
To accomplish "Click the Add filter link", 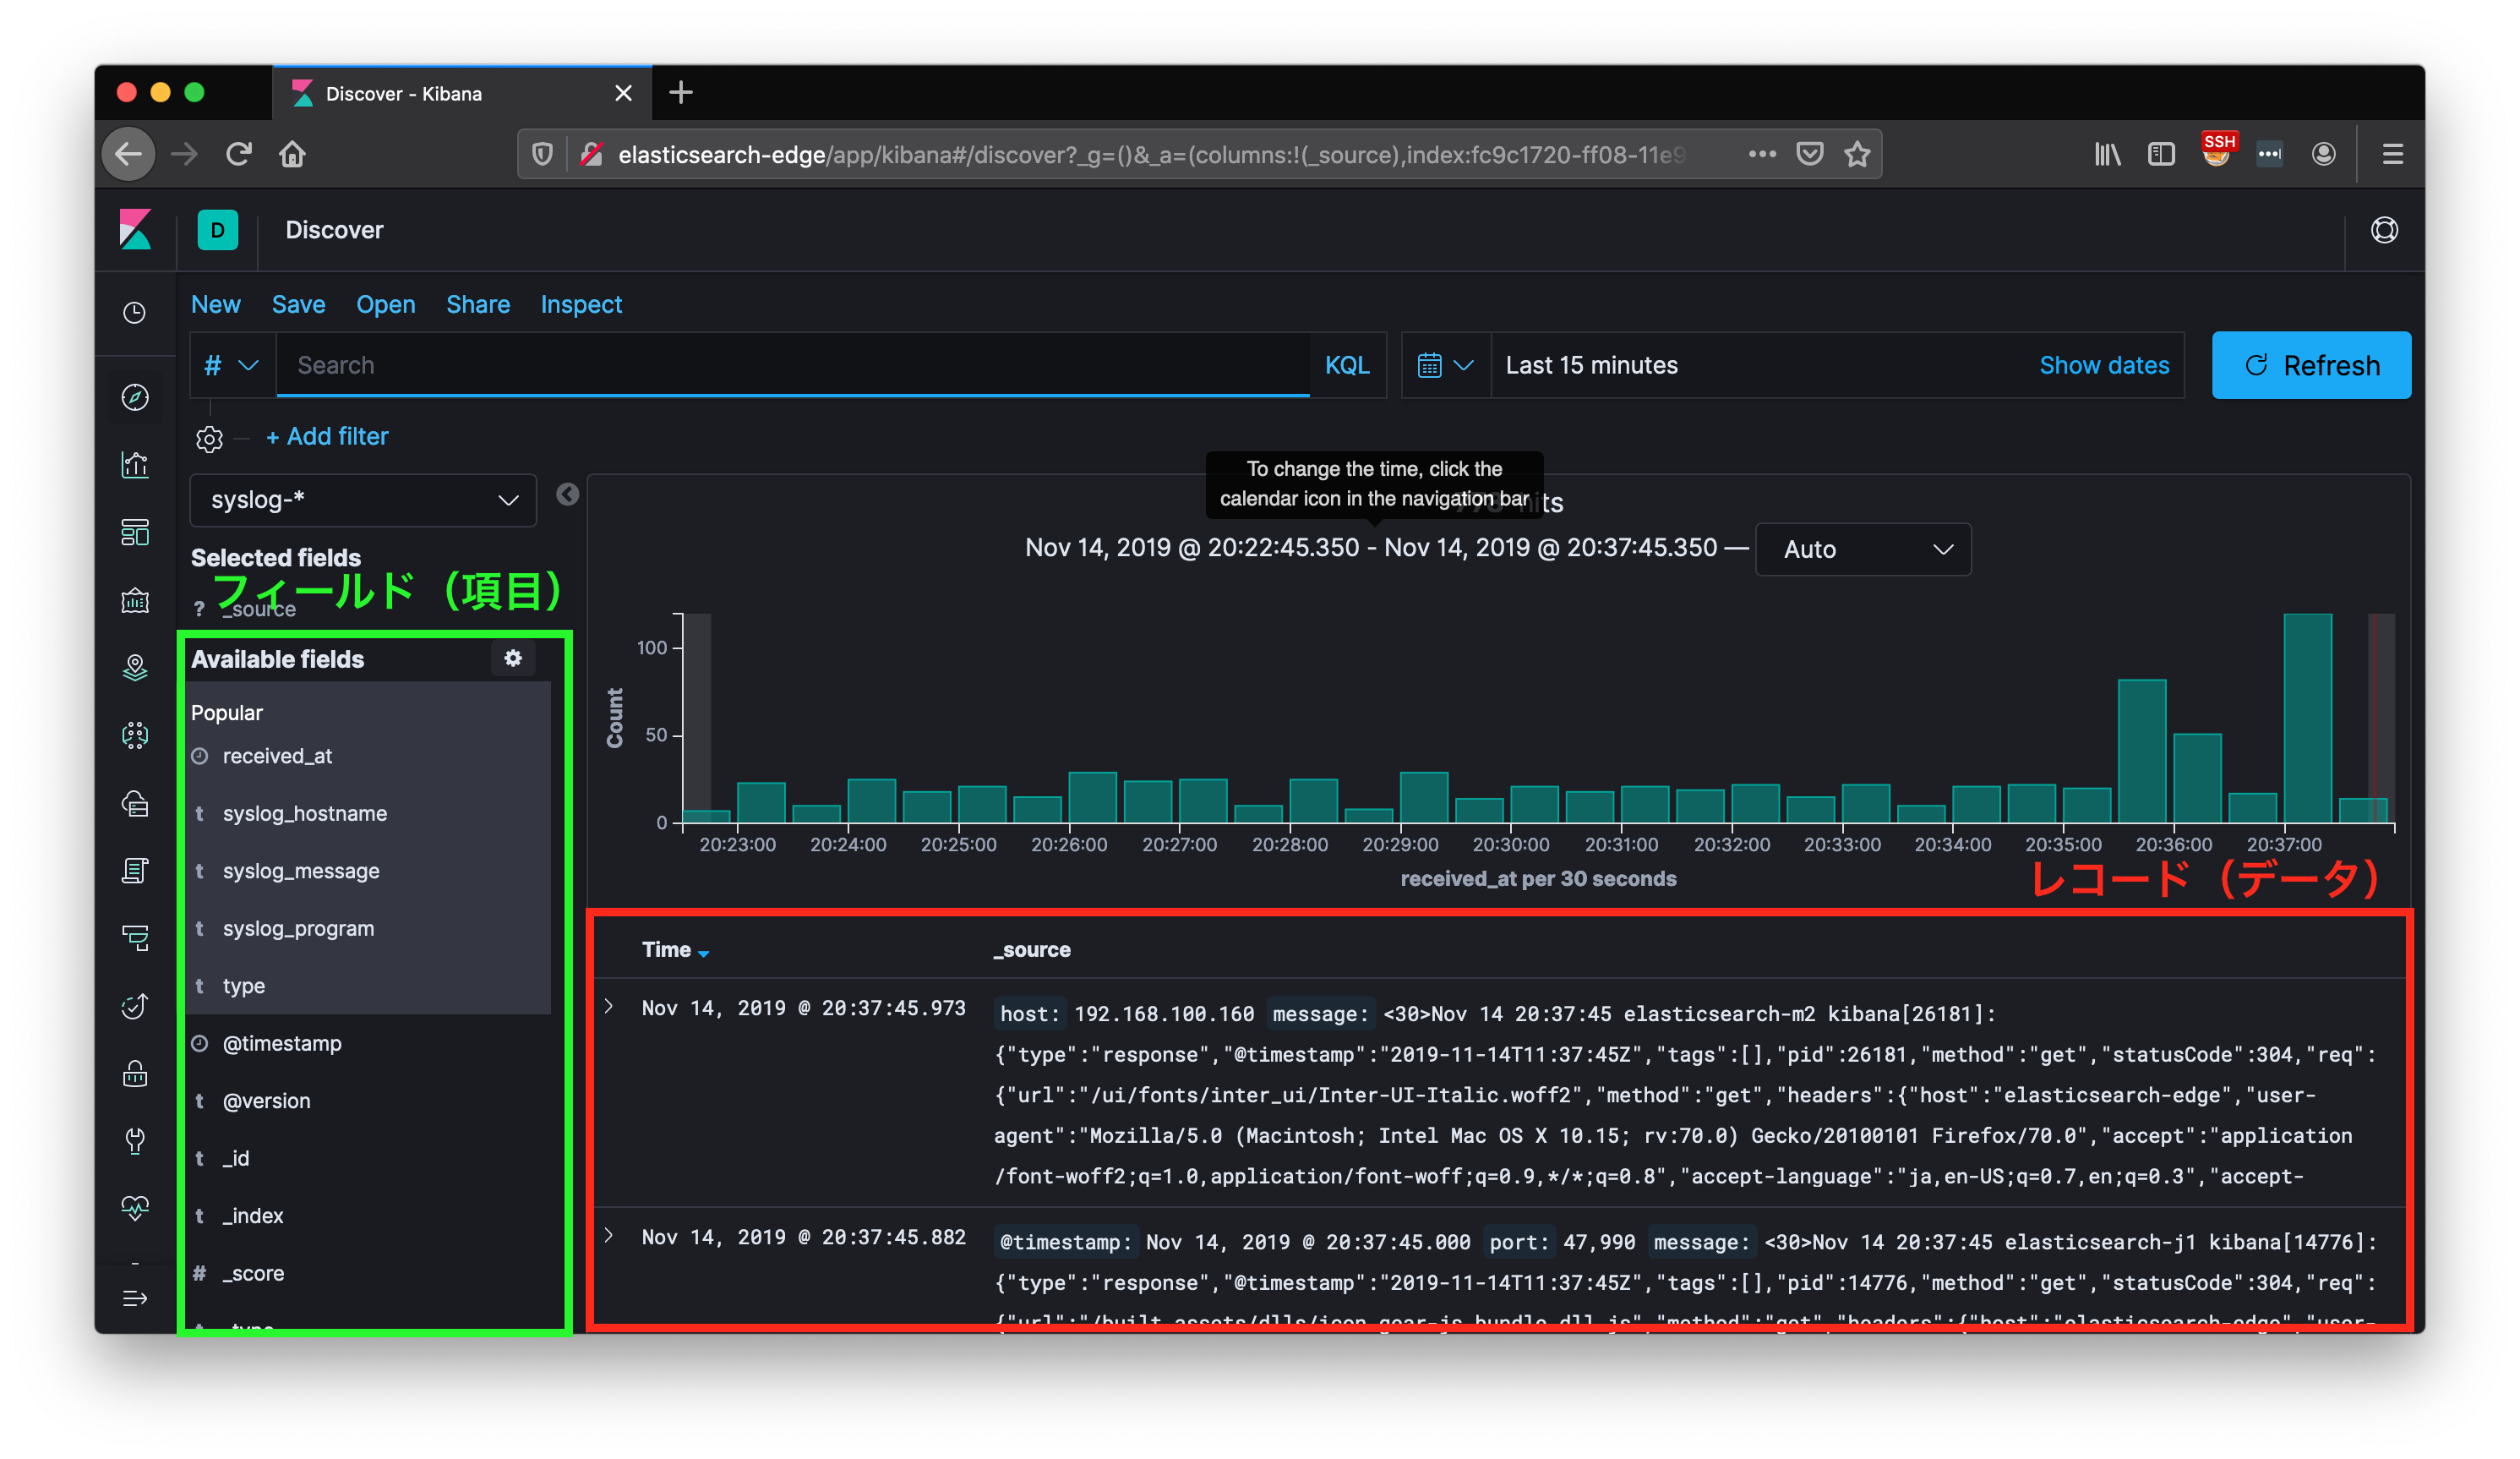I will click(327, 436).
